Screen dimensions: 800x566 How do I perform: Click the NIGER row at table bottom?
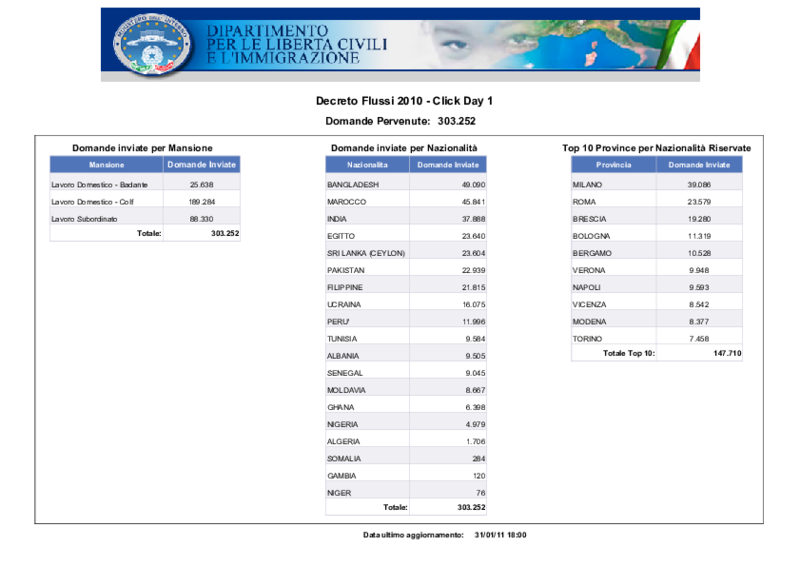click(406, 493)
